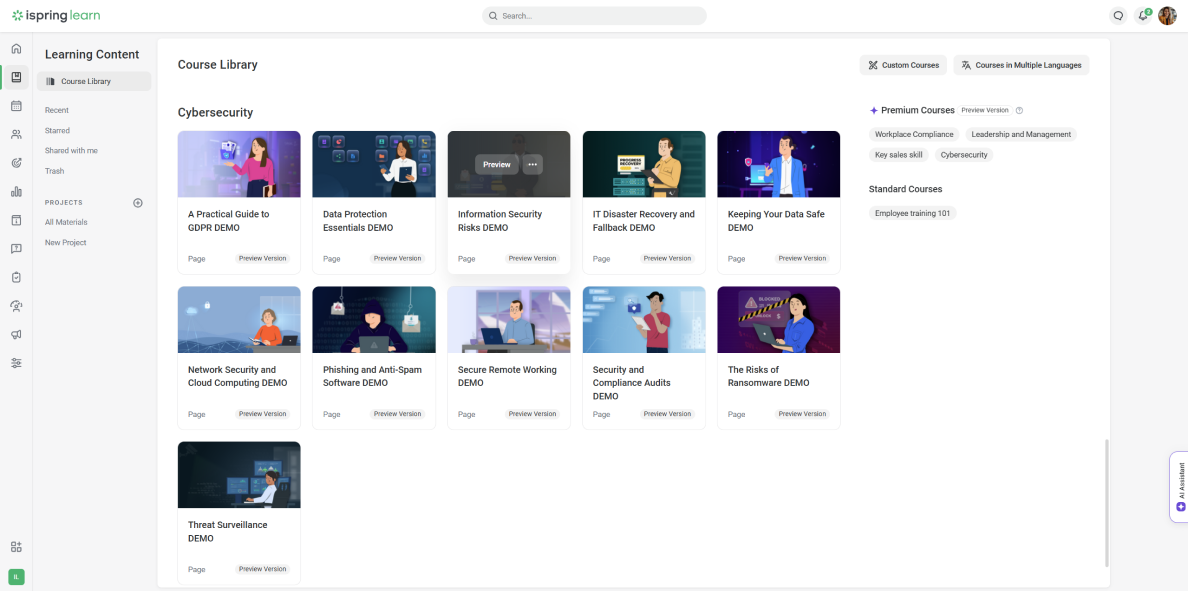
Task: Filter by Leadership and Management tag
Action: point(1021,134)
